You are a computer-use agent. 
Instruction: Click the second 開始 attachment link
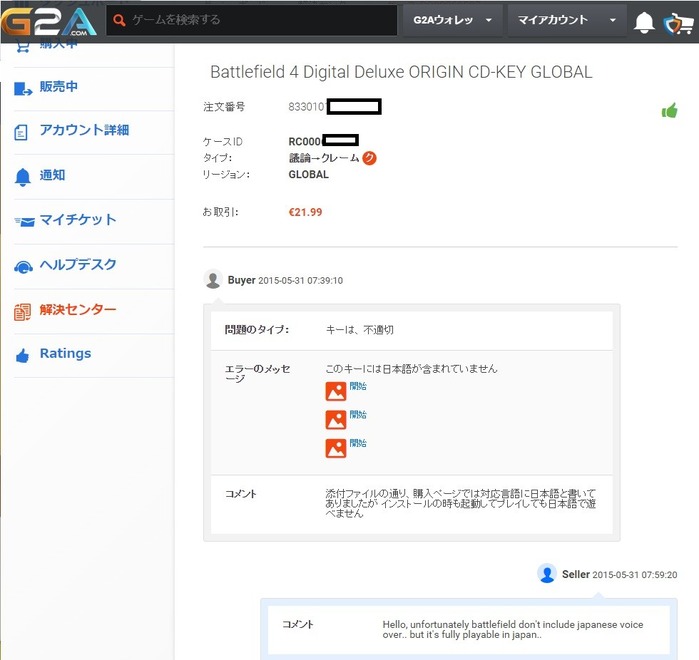pos(358,414)
